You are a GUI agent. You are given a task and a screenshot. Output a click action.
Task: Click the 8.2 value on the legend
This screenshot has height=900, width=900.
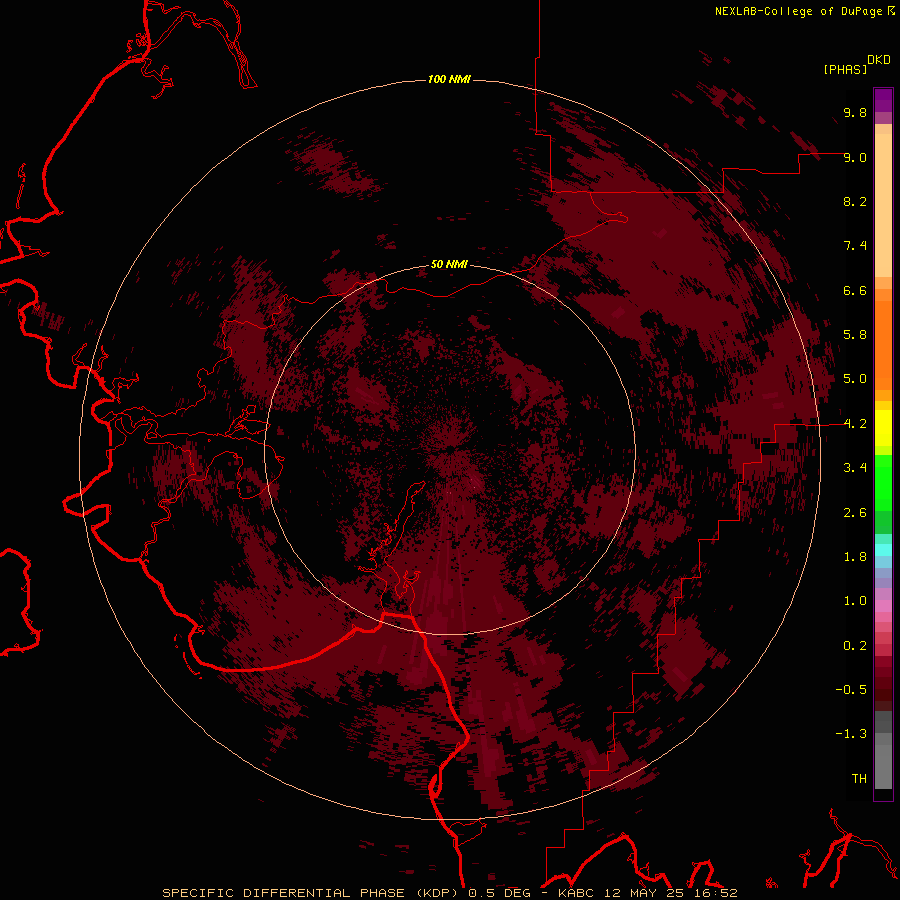pos(855,201)
